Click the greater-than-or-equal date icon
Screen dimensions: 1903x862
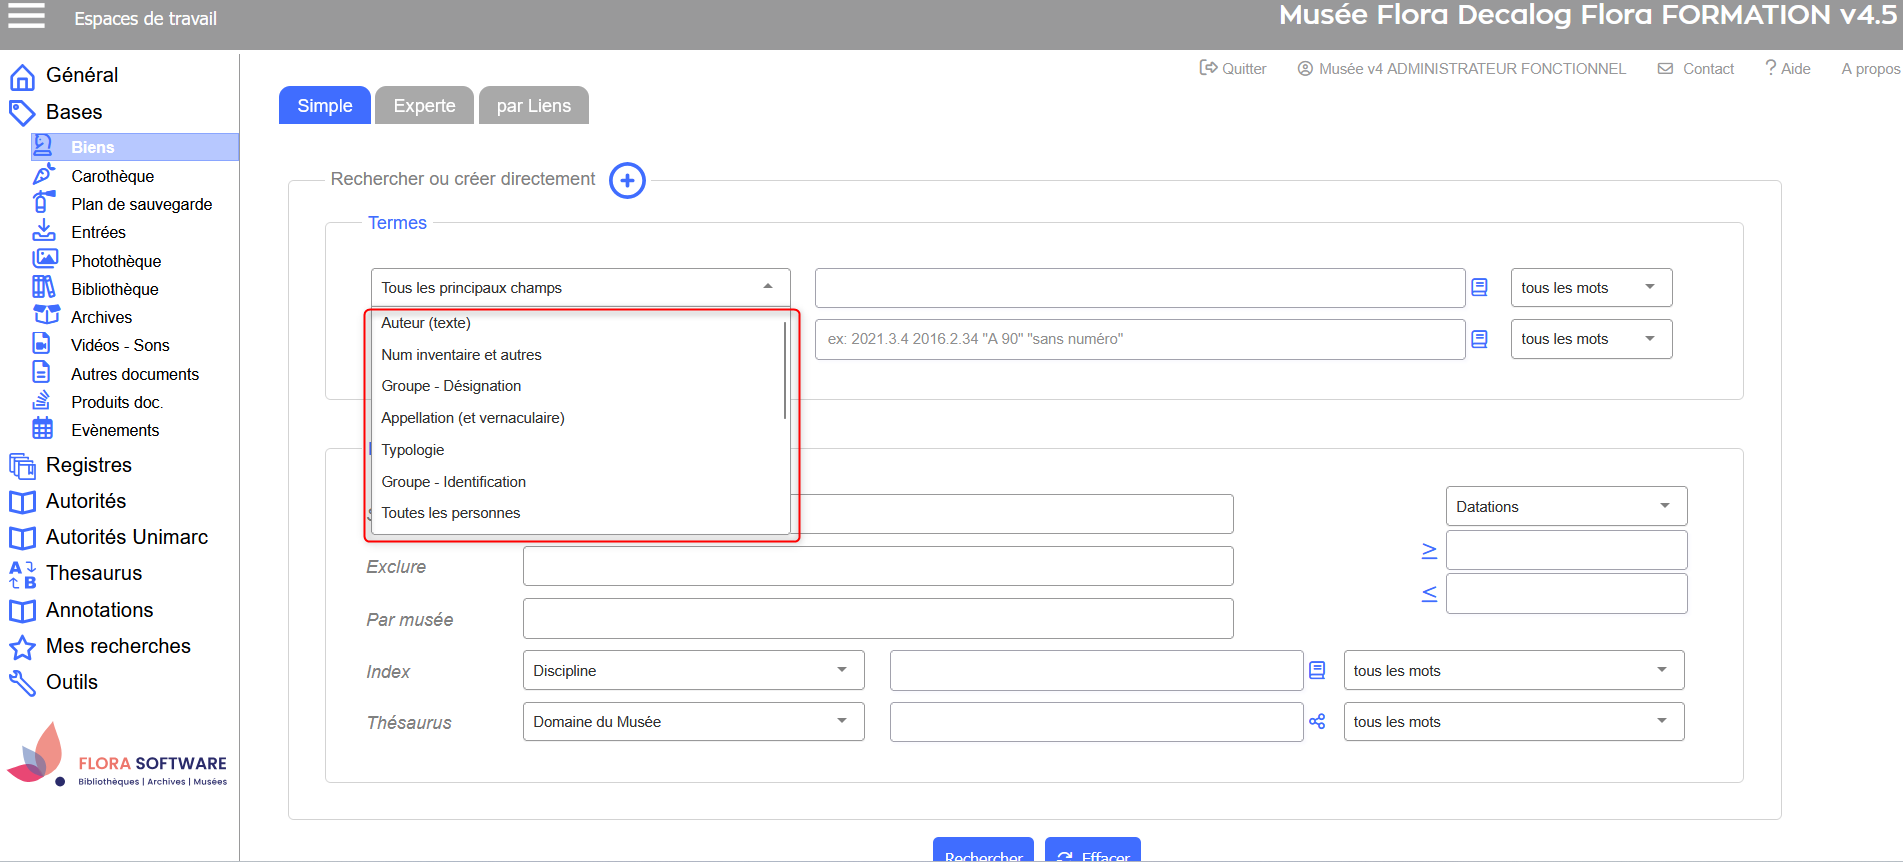1429,550
